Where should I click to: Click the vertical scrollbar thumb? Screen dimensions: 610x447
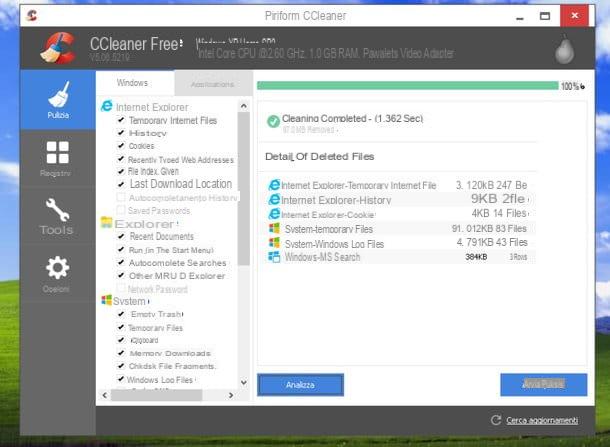(244, 189)
